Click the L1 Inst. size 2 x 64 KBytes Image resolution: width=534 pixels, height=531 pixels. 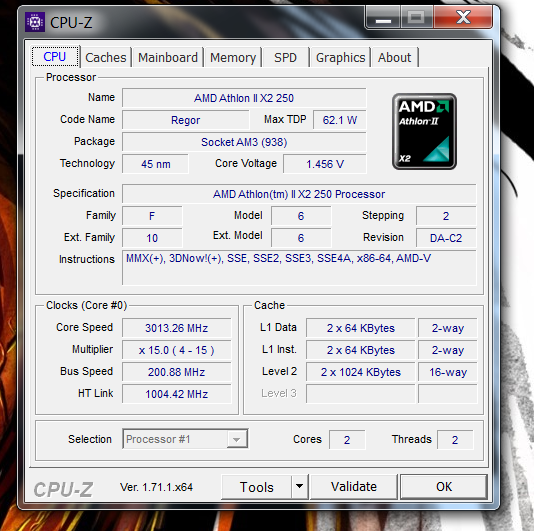point(361,350)
